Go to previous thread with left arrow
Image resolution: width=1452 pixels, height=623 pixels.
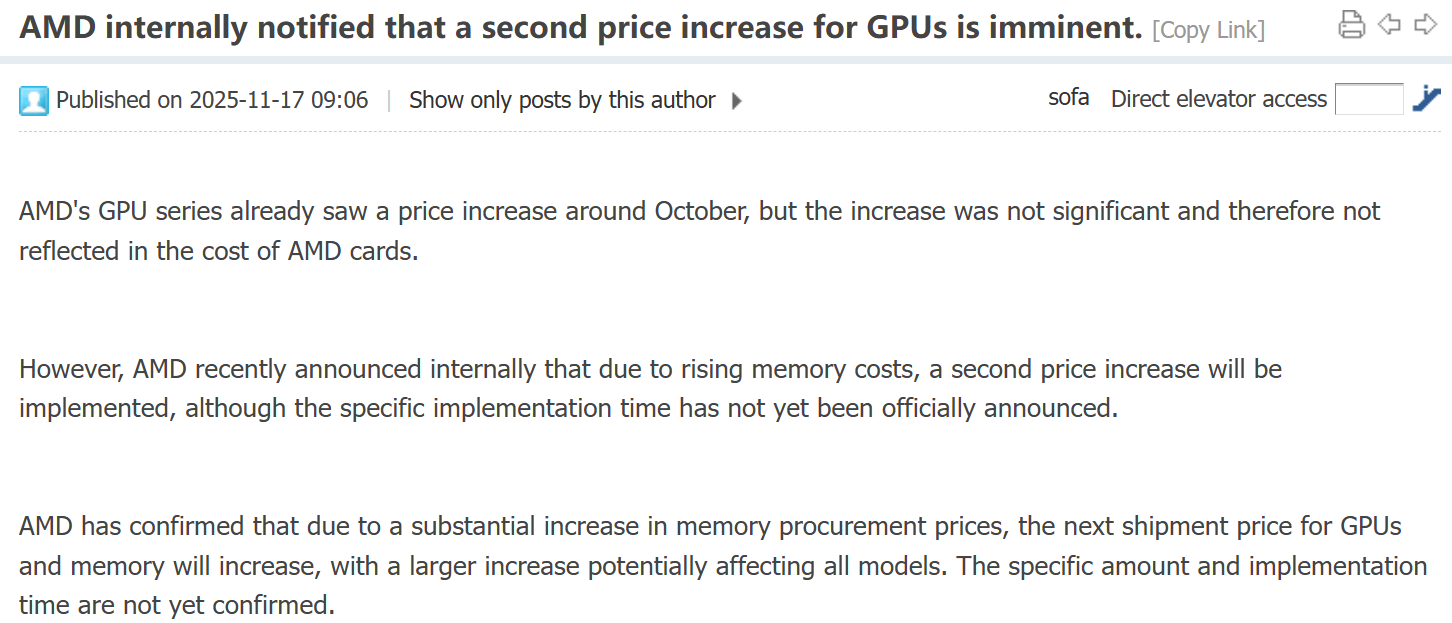[1389, 24]
